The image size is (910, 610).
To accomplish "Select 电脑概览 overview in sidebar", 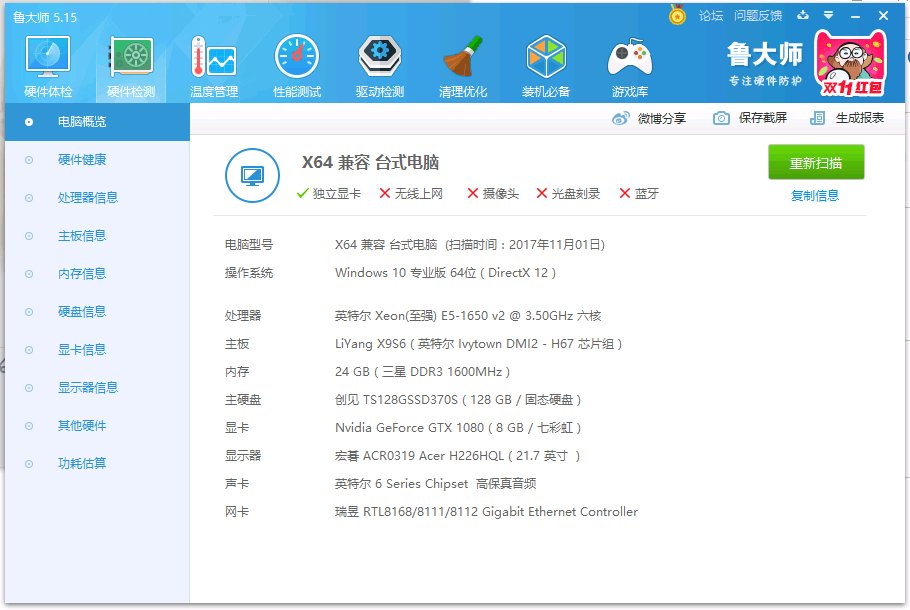I will (97, 122).
